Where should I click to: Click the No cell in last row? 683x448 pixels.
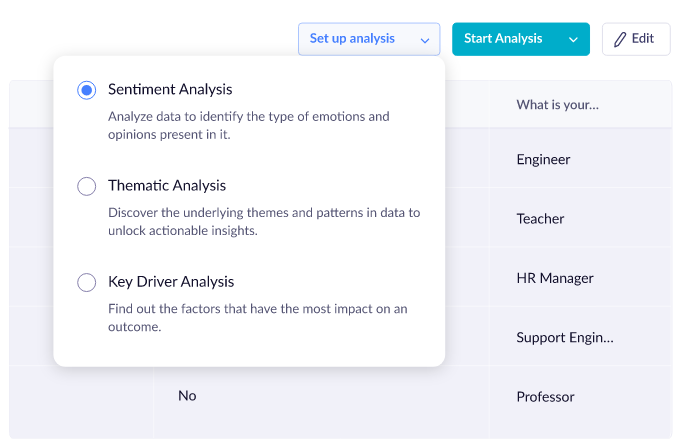coord(187,396)
